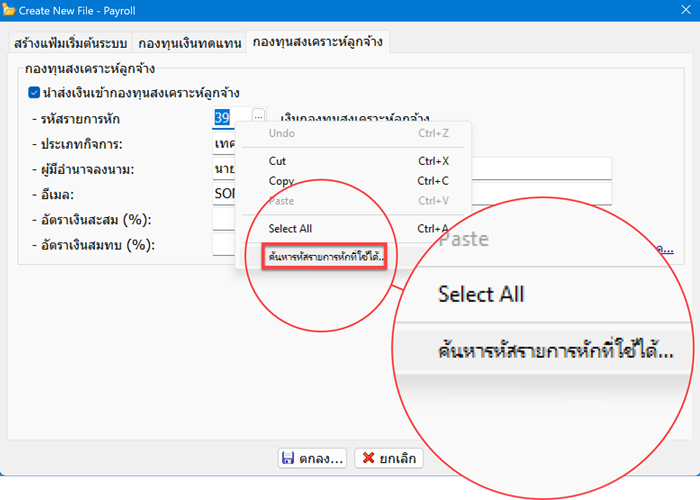Image resolution: width=700 pixels, height=500 pixels.
Task: Click the อีเมล input field
Action: pyautogui.click(x=224, y=193)
